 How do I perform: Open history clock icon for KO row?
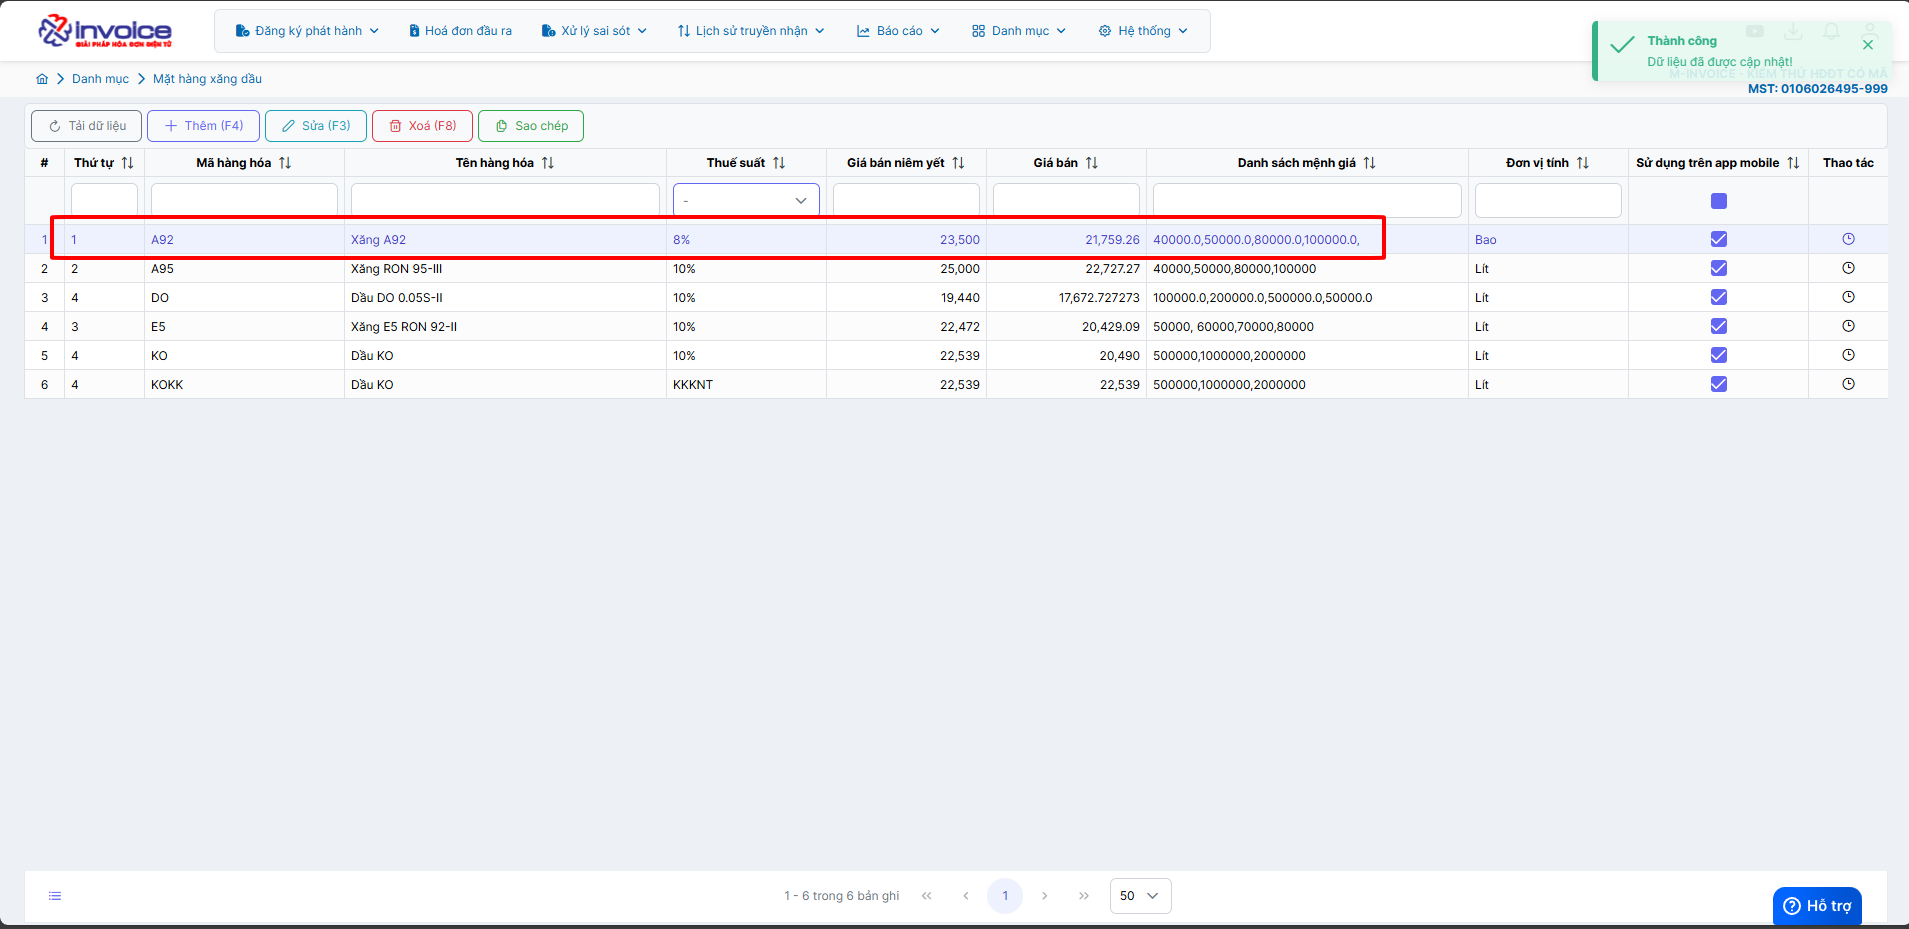point(1848,355)
